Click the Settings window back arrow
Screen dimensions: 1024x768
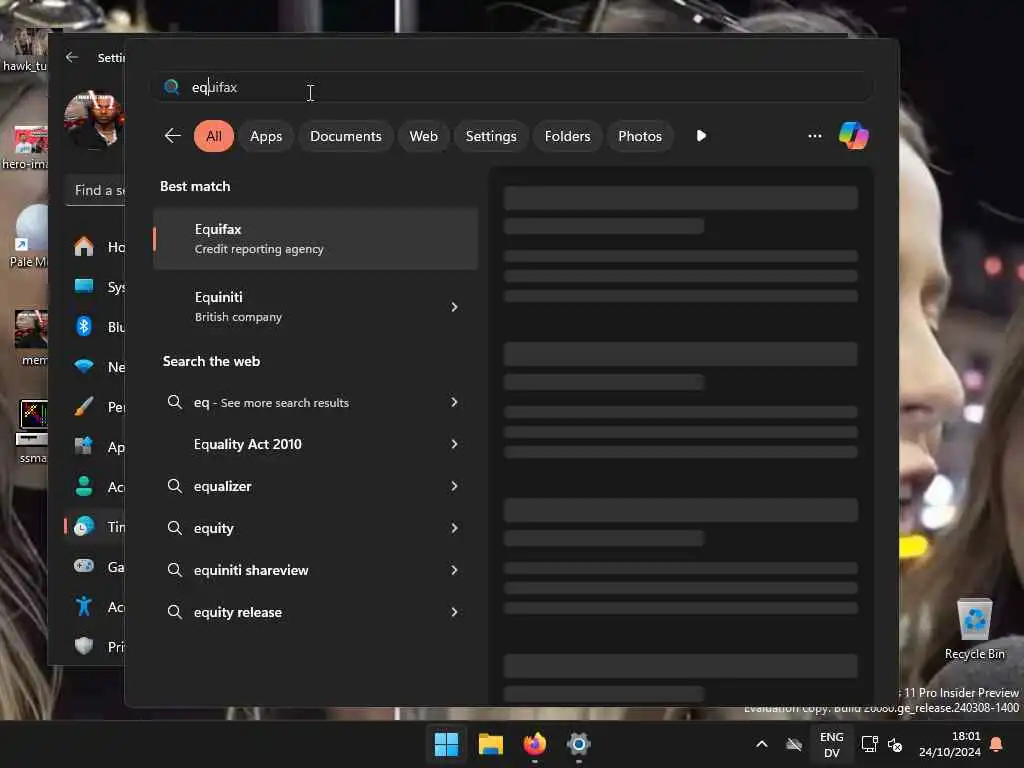click(72, 57)
